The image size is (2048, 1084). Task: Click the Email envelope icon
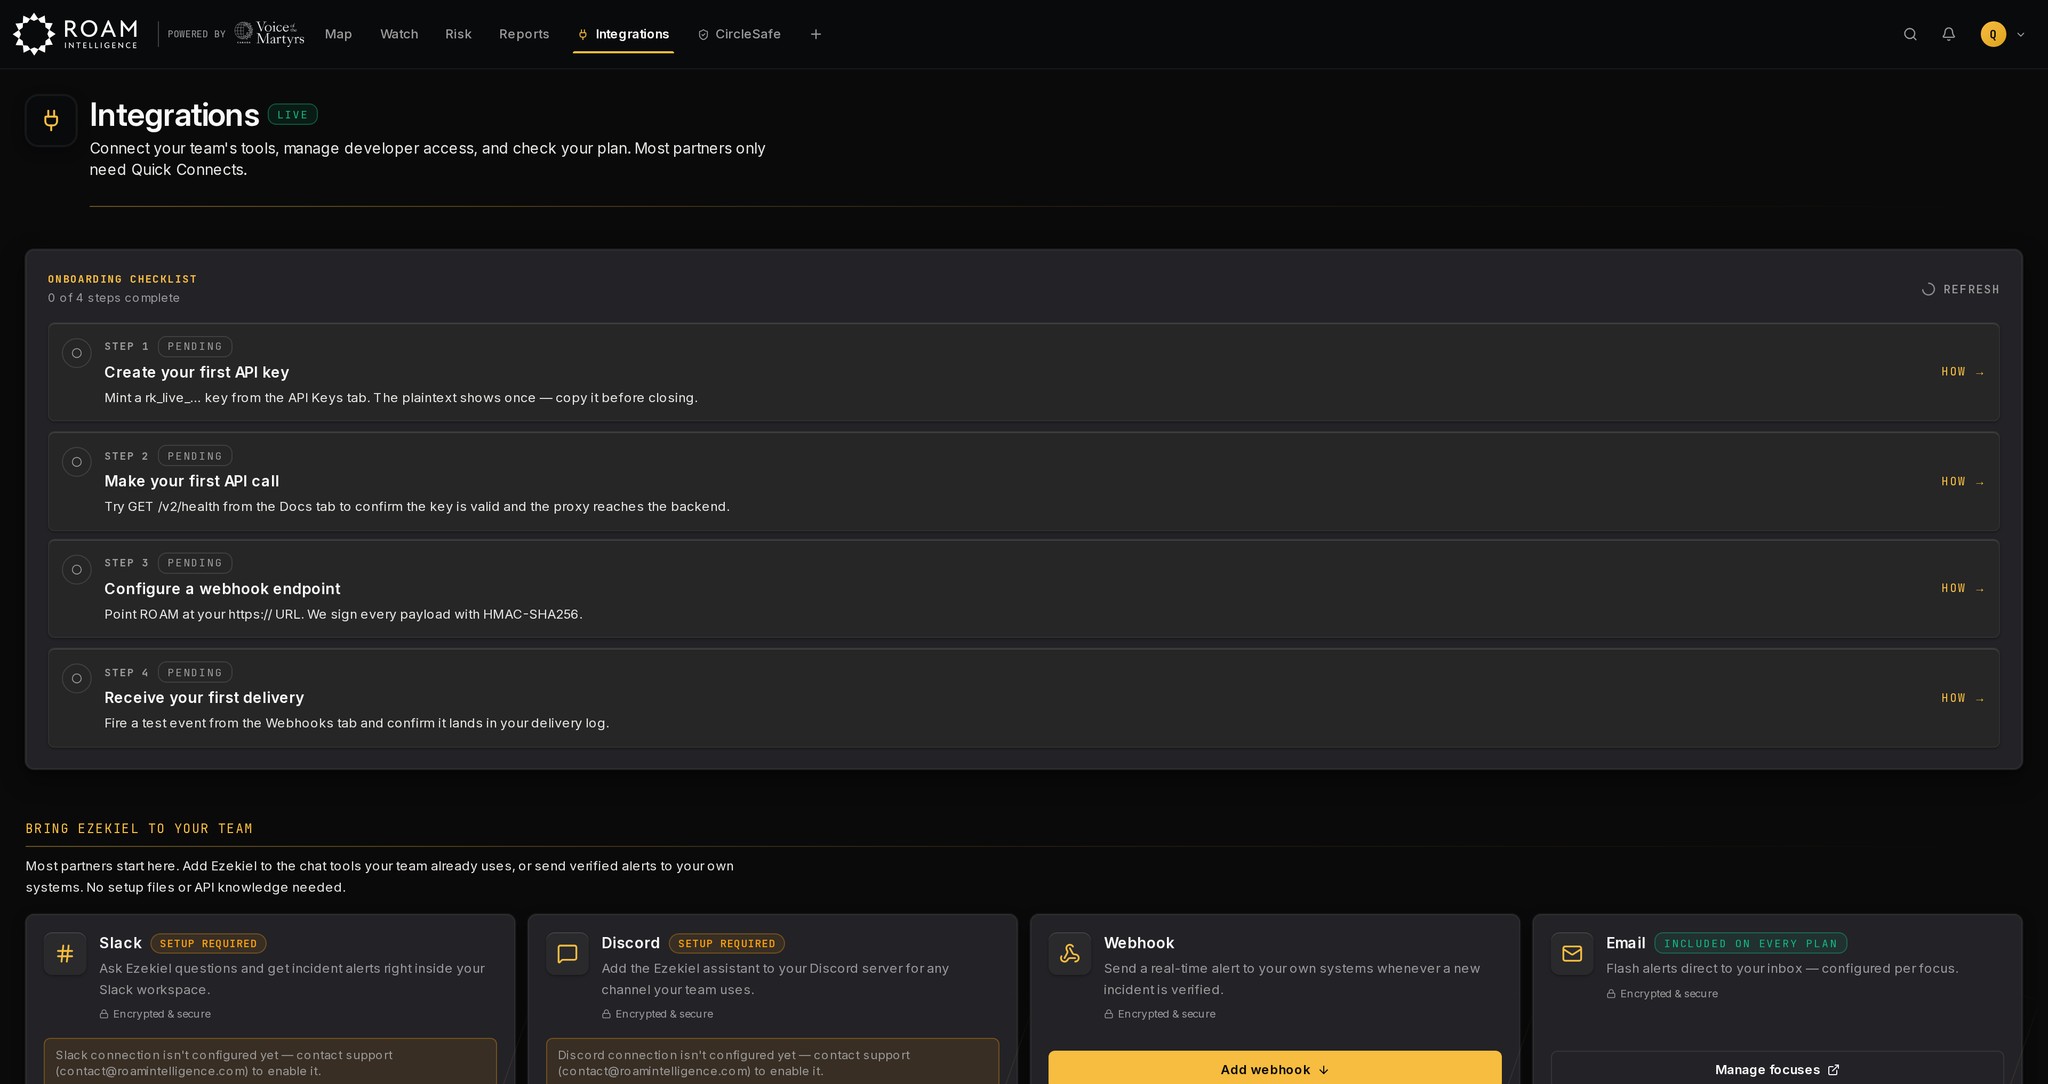pyautogui.click(x=1572, y=954)
